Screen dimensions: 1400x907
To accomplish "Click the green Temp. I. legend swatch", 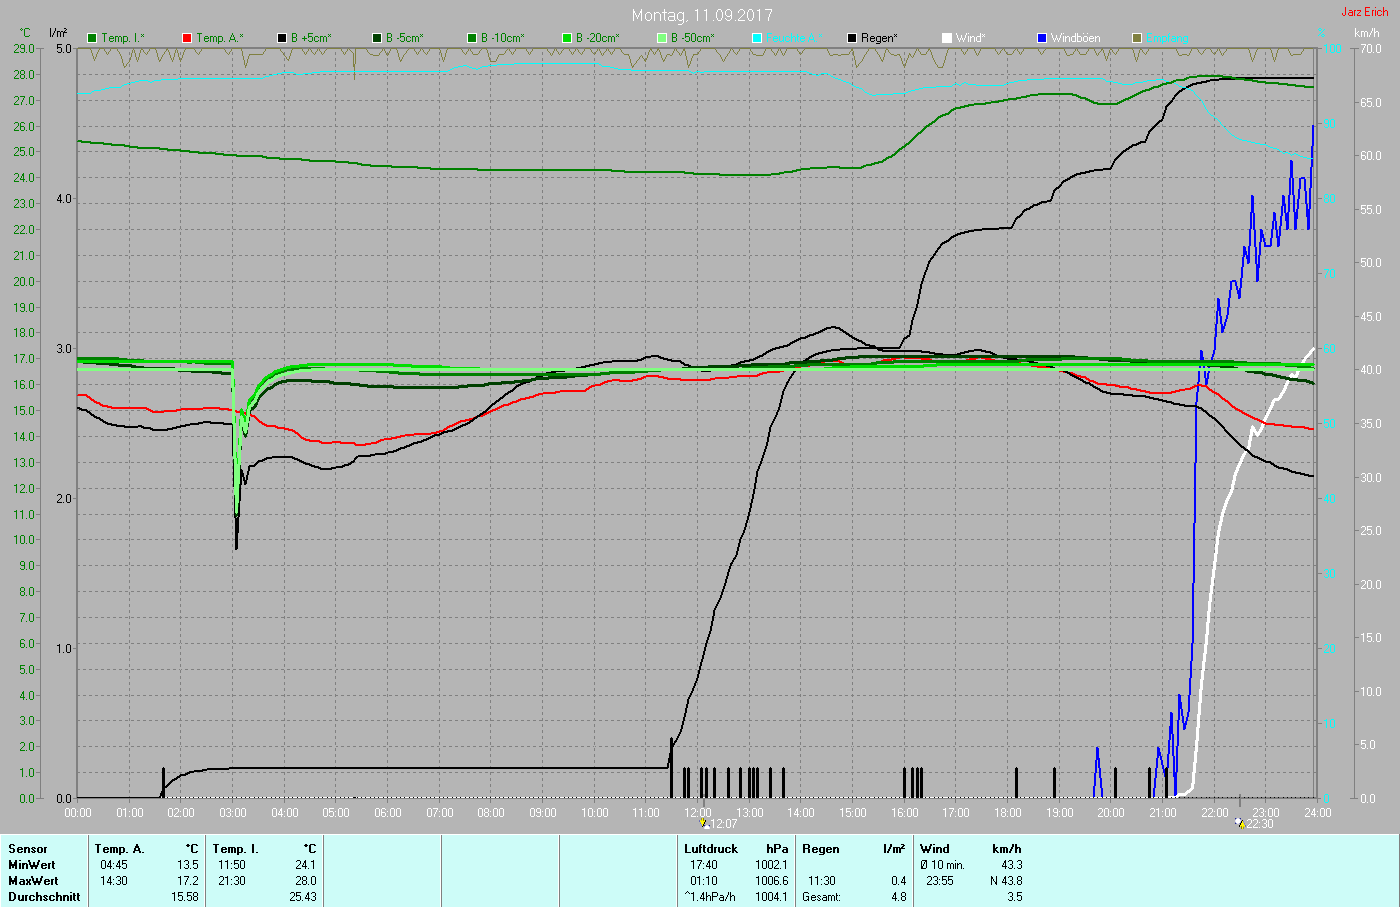I will click(92, 38).
